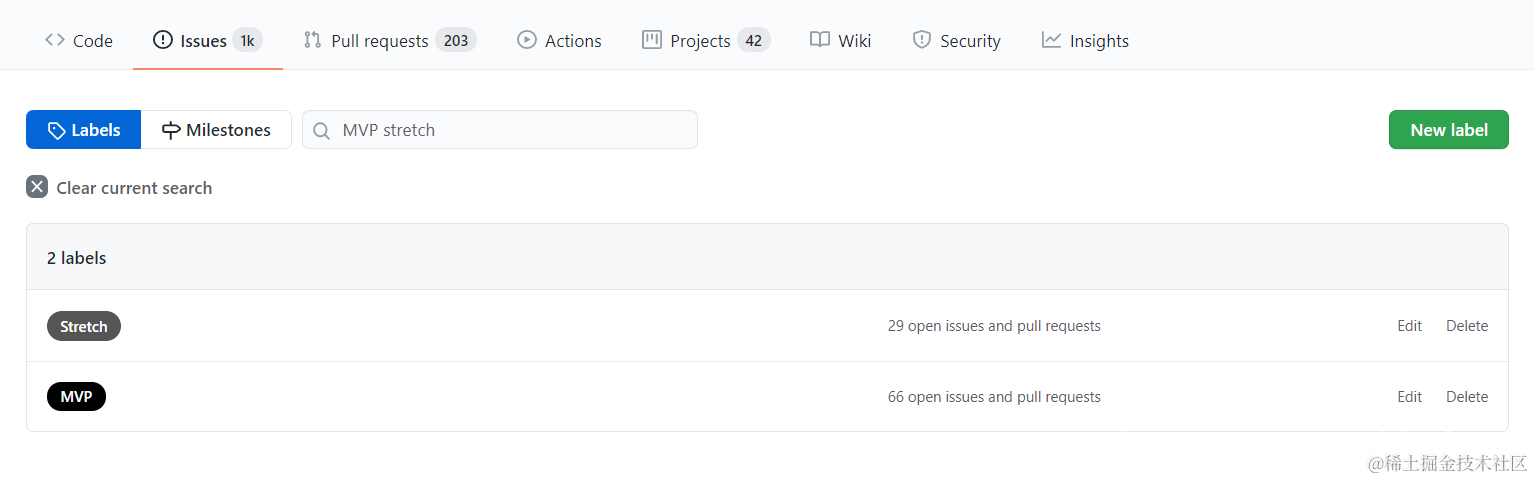View 29 open issues and pull requests

(994, 326)
